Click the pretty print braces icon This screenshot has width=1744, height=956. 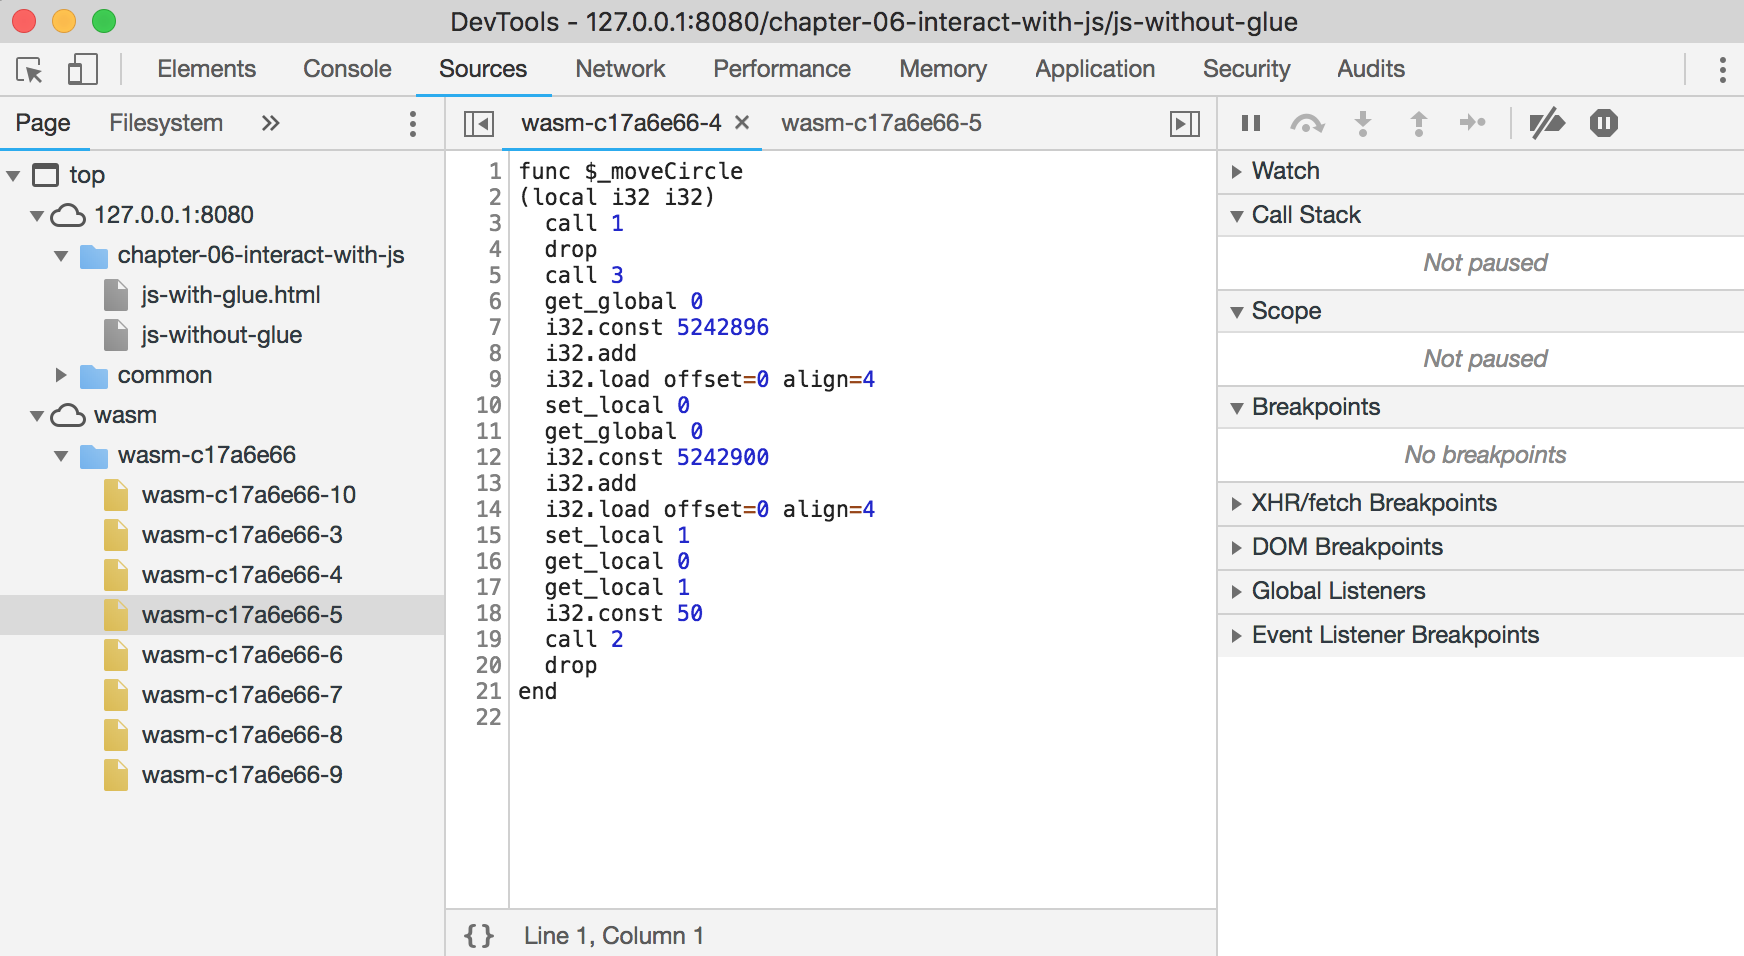479,935
